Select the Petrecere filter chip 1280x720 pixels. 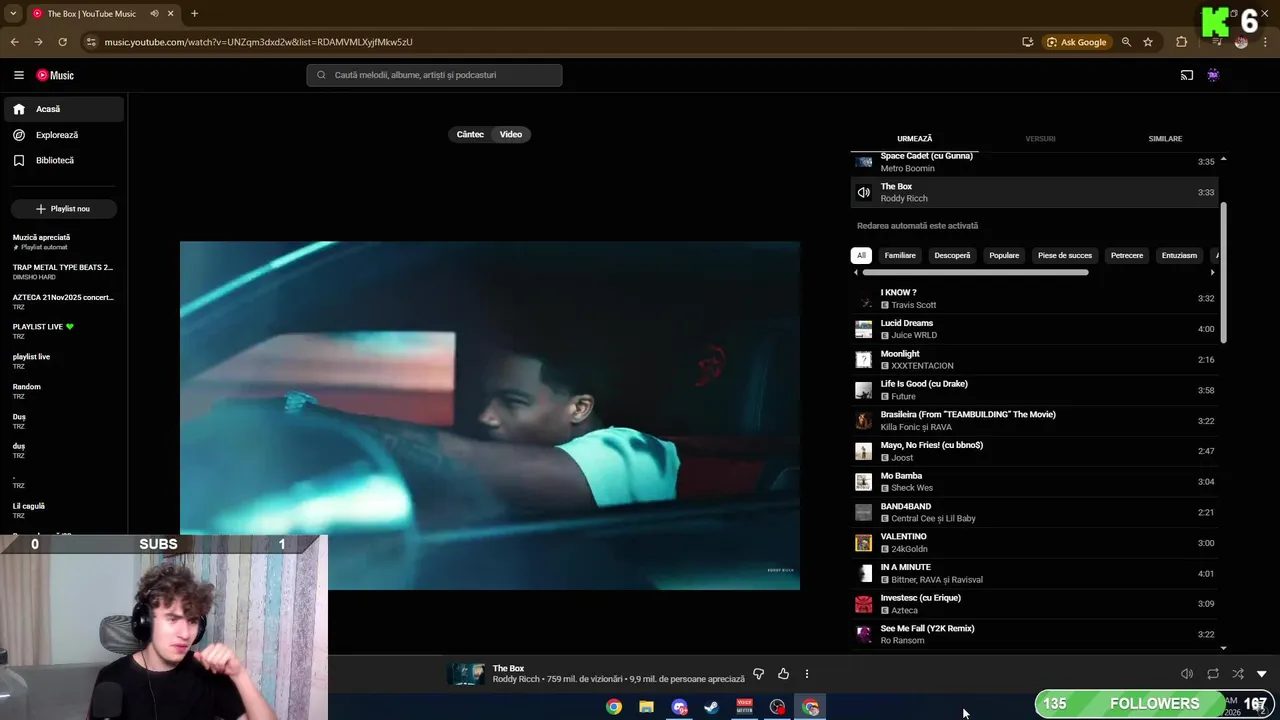pyautogui.click(x=1127, y=255)
